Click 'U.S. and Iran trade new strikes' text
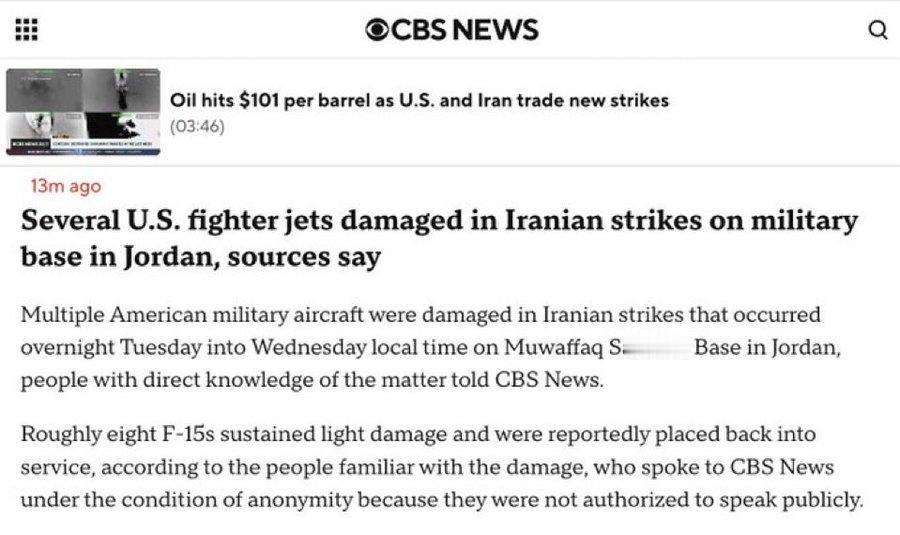This screenshot has width=900, height=535. point(534,100)
